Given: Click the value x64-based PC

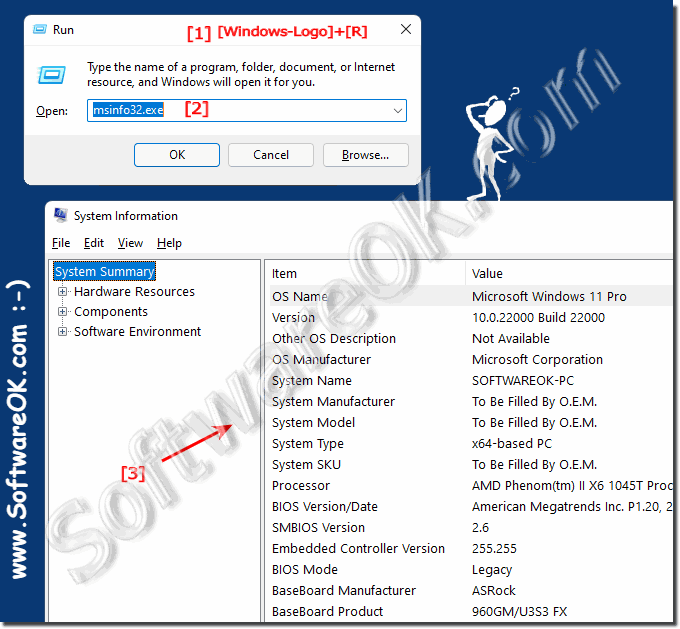Looking at the screenshot, I should click(512, 443).
